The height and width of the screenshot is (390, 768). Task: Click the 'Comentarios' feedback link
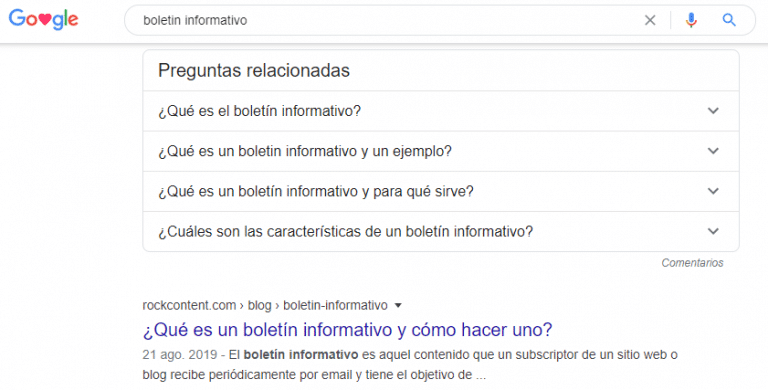point(692,263)
